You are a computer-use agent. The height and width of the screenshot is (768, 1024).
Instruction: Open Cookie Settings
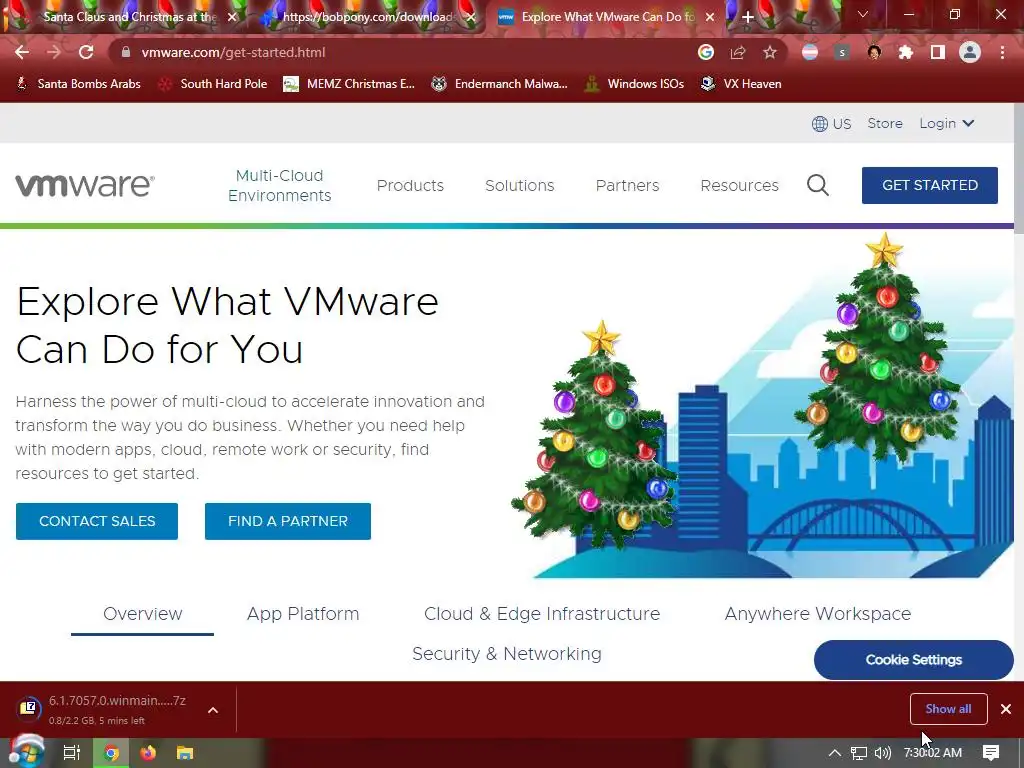click(914, 660)
